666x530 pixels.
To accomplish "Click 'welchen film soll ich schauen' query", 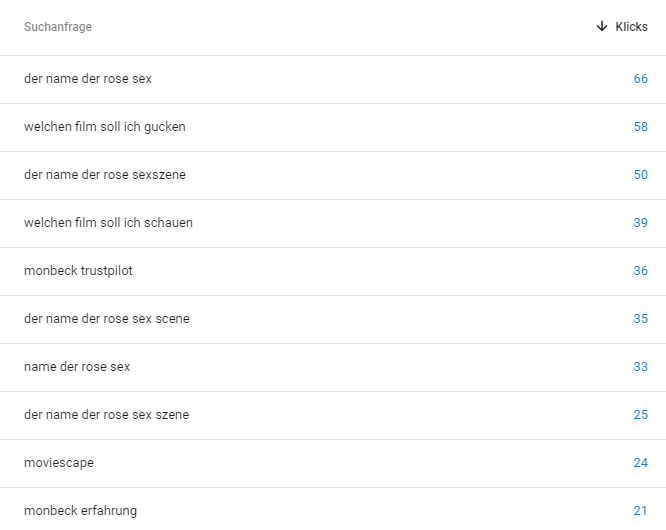I will [x=108, y=223].
